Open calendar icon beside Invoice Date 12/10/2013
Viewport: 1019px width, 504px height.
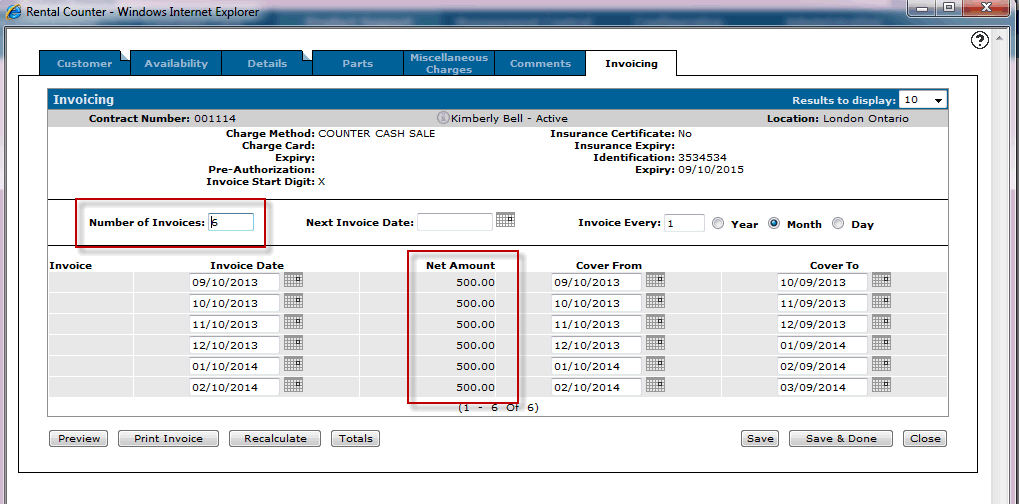[293, 344]
